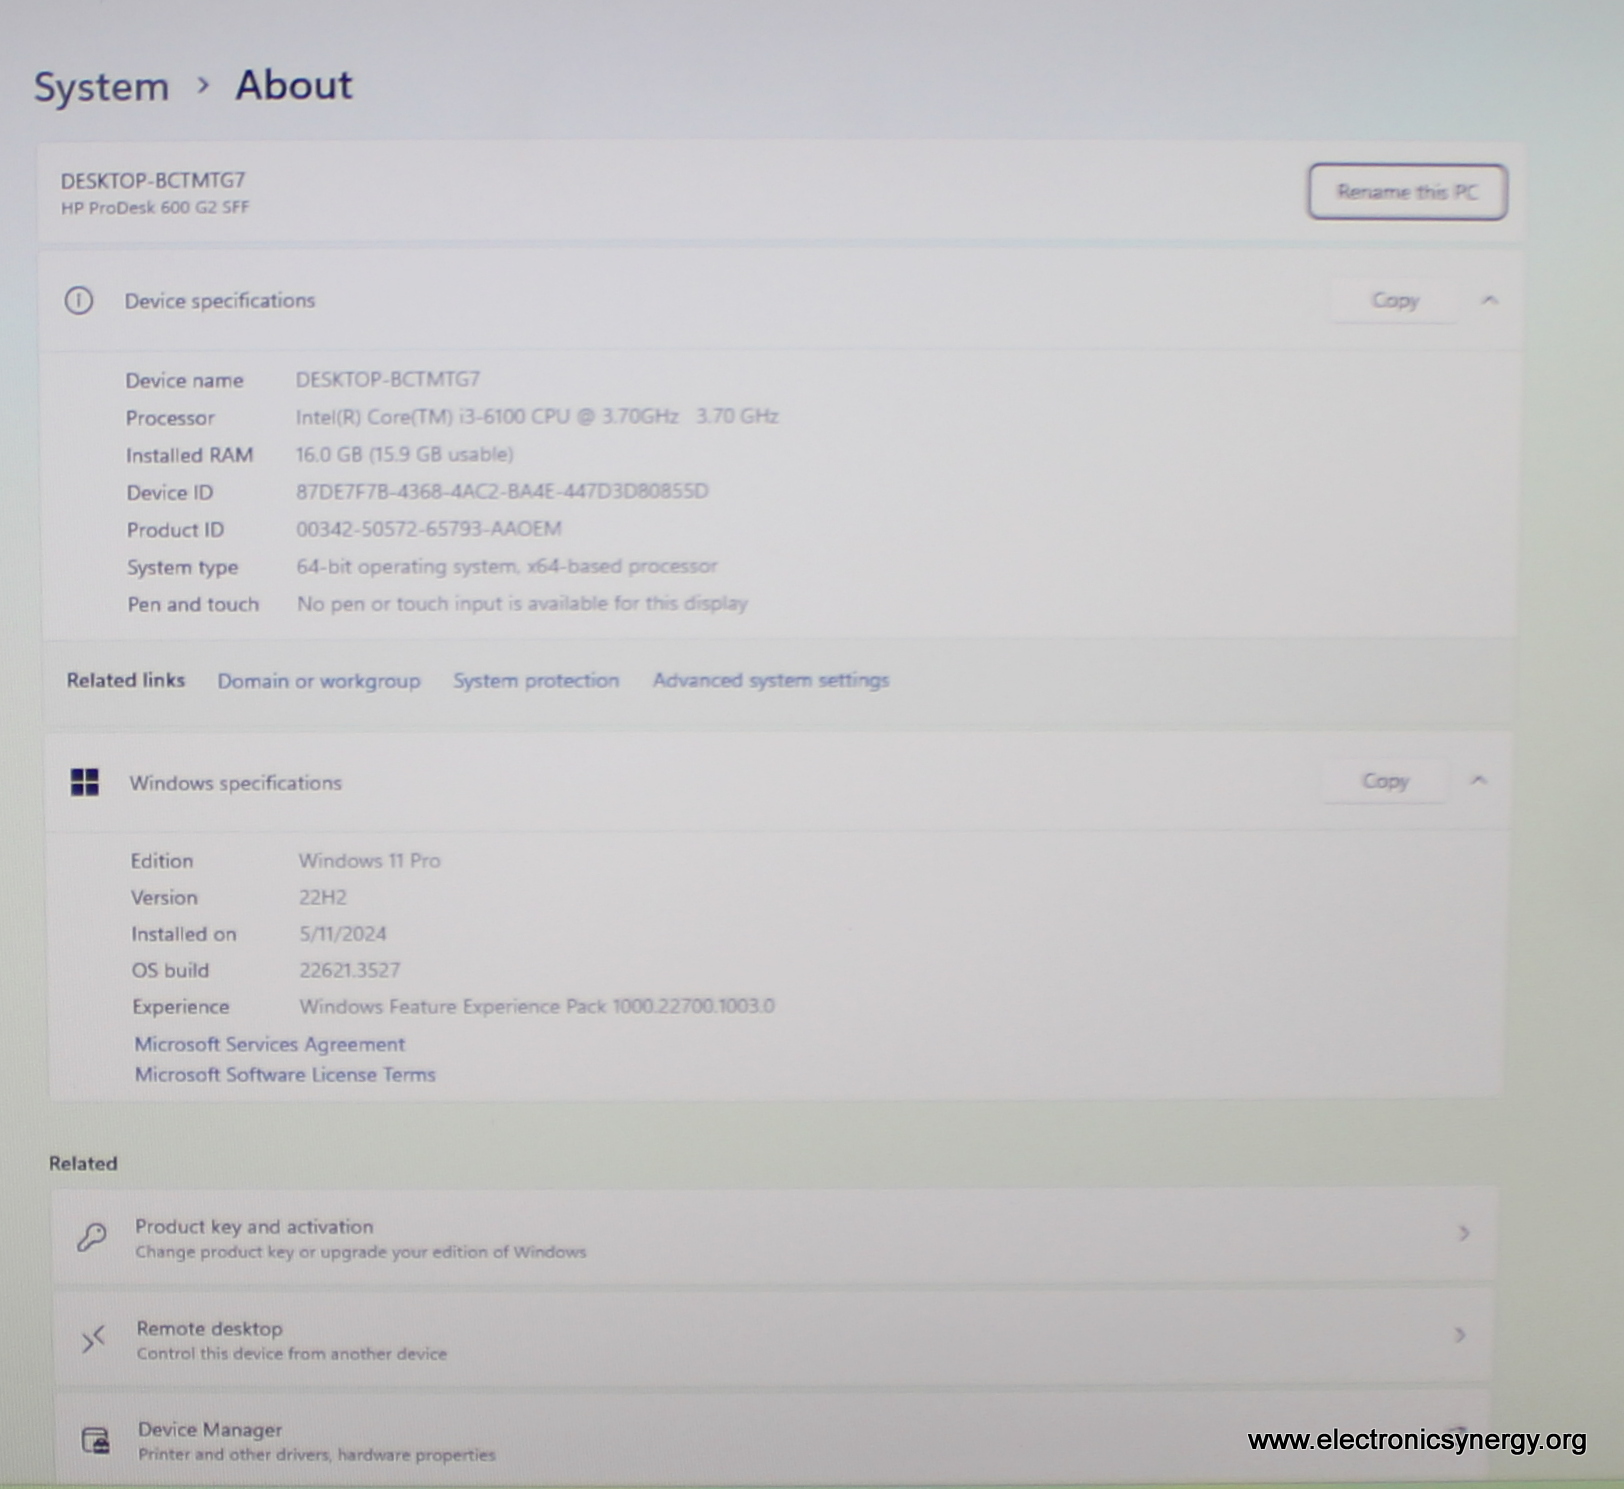Select the 5/11/2024 installed on date
The width and height of the screenshot is (1624, 1489).
[x=343, y=934]
